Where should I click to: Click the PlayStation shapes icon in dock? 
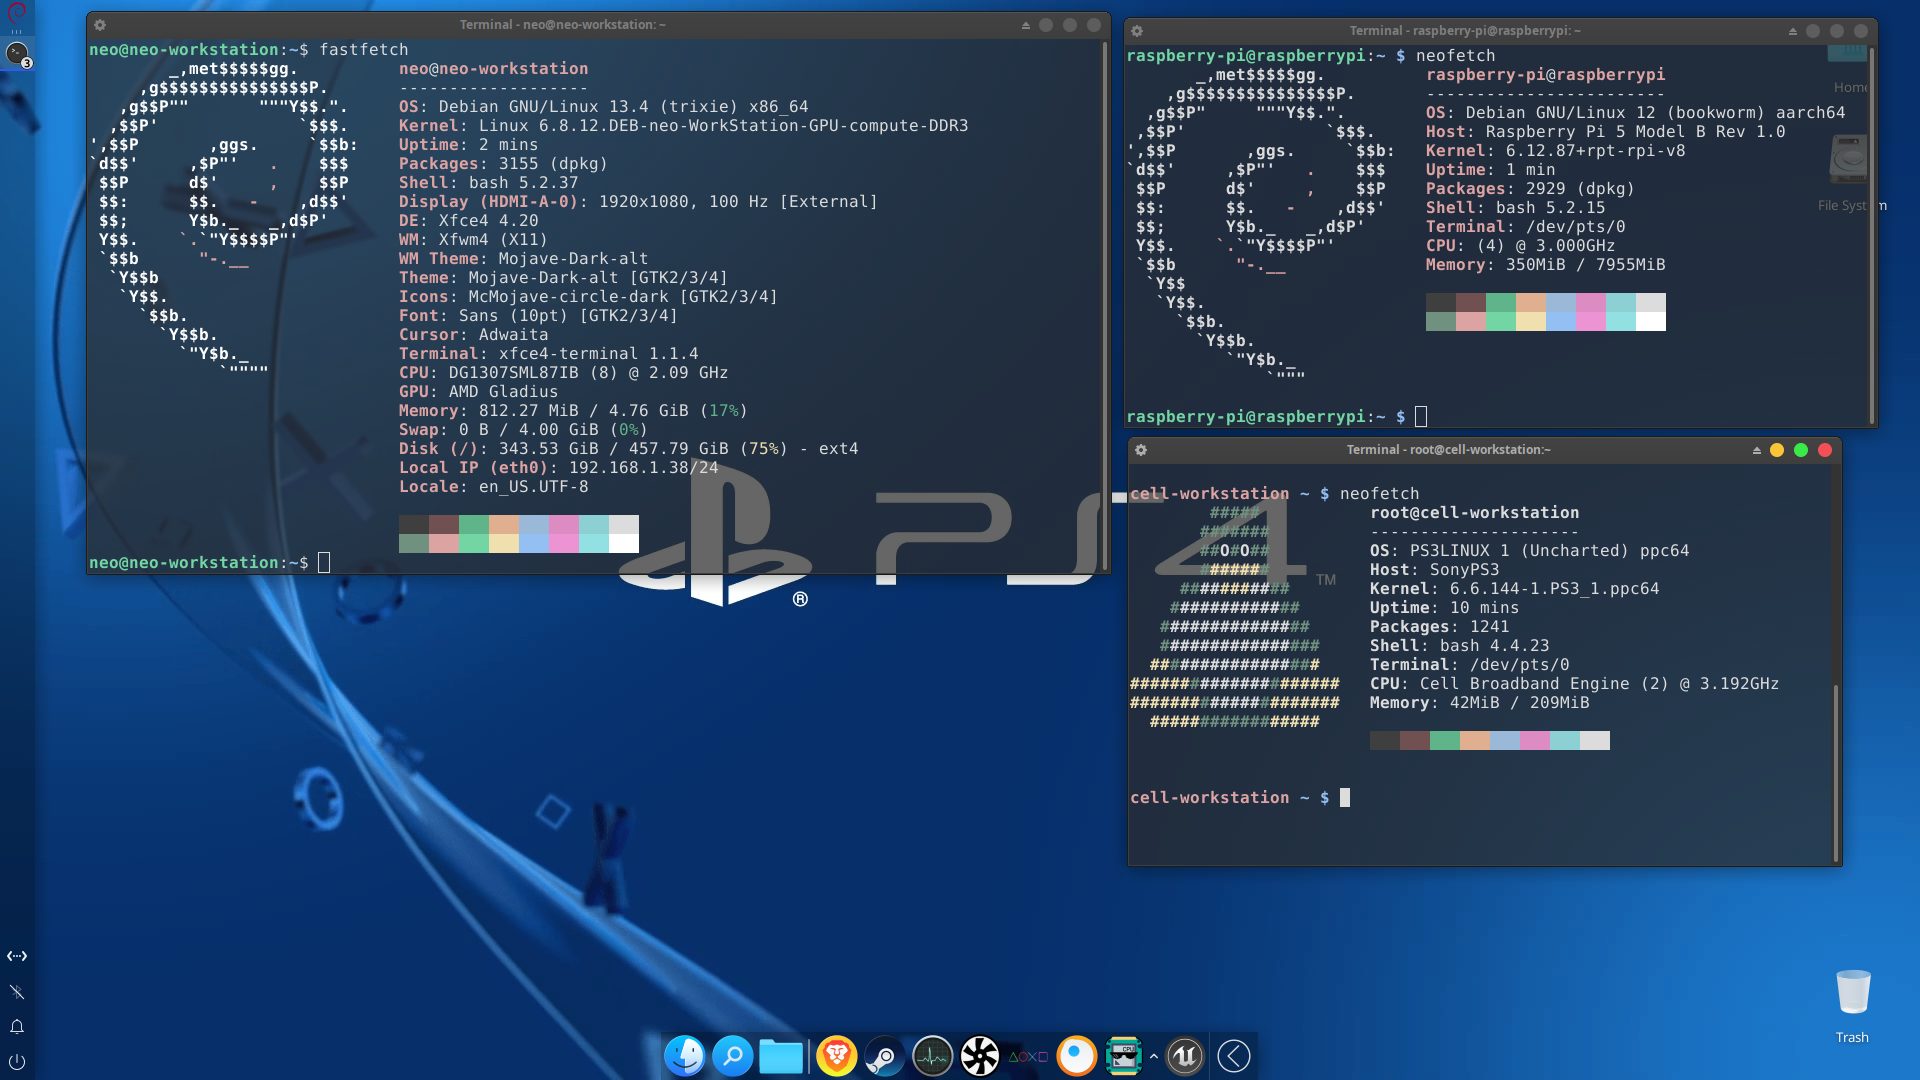[1028, 1056]
